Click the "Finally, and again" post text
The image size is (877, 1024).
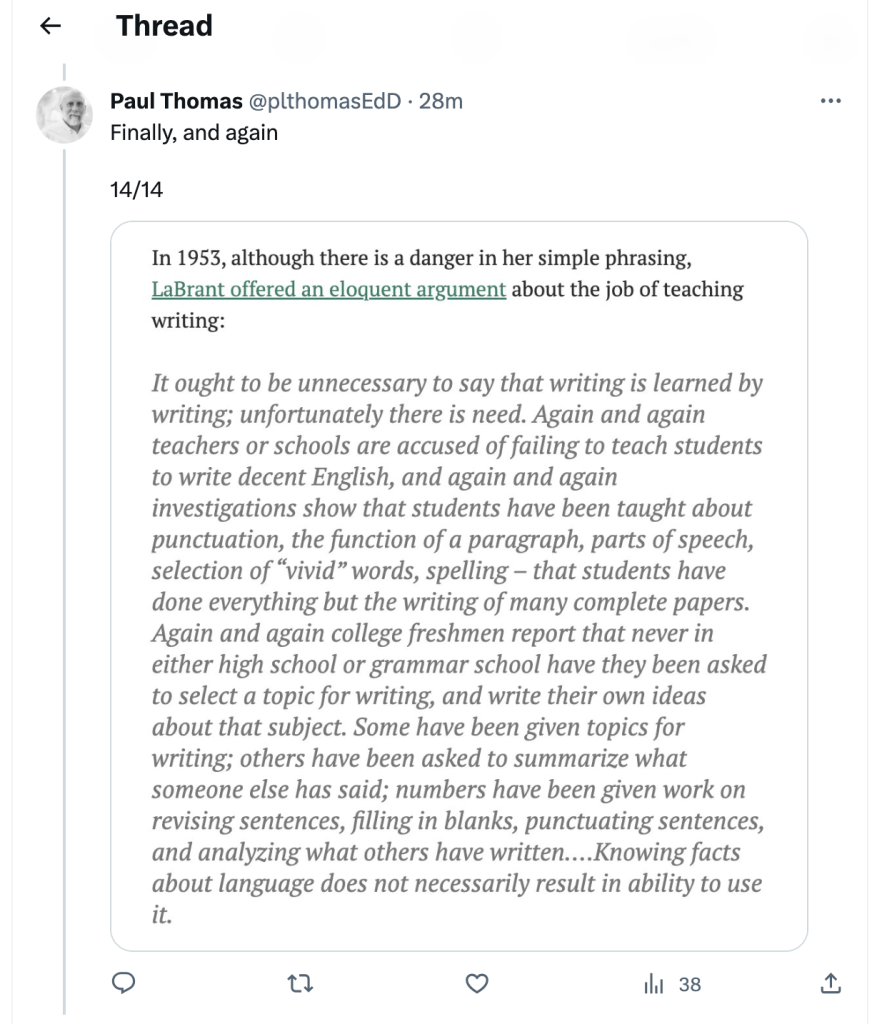click(x=194, y=132)
